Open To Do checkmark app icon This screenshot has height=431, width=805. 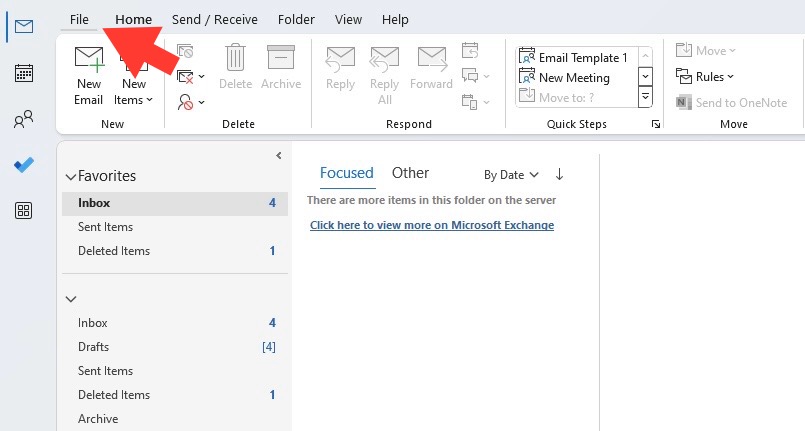click(x=24, y=165)
